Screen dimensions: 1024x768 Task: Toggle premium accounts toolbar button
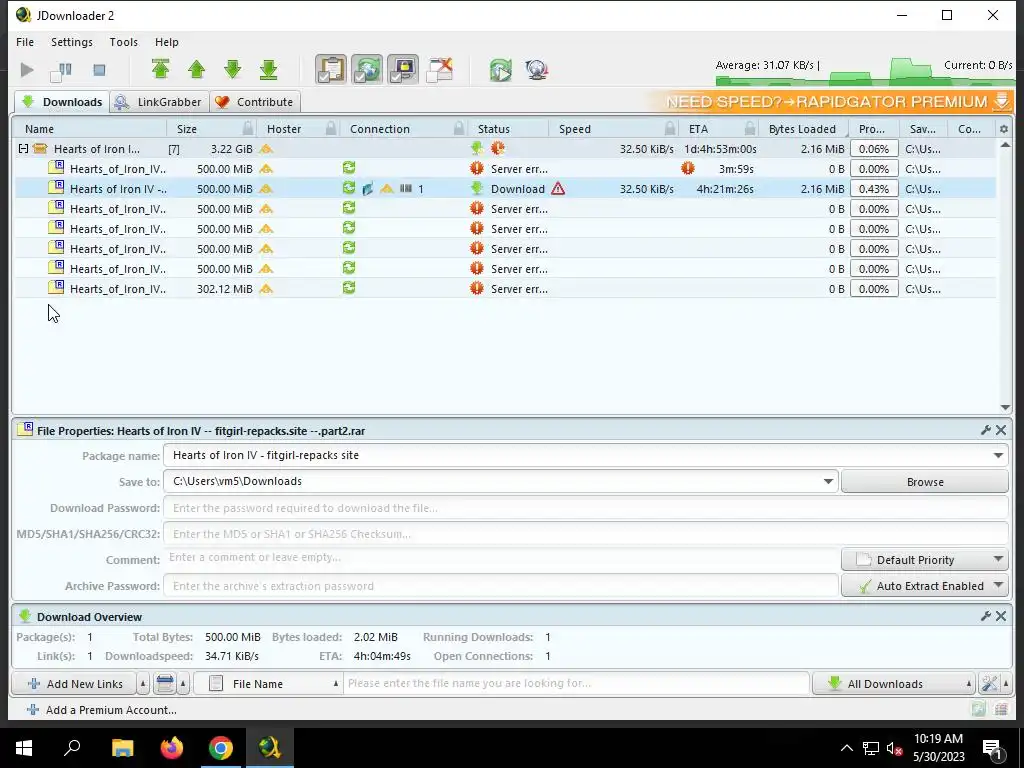[x=403, y=70]
